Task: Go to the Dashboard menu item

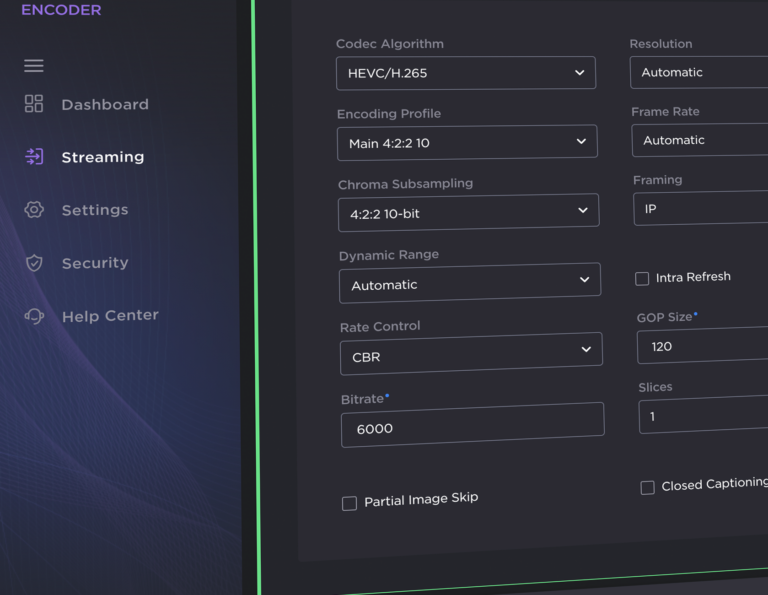Action: pyautogui.click(x=104, y=104)
